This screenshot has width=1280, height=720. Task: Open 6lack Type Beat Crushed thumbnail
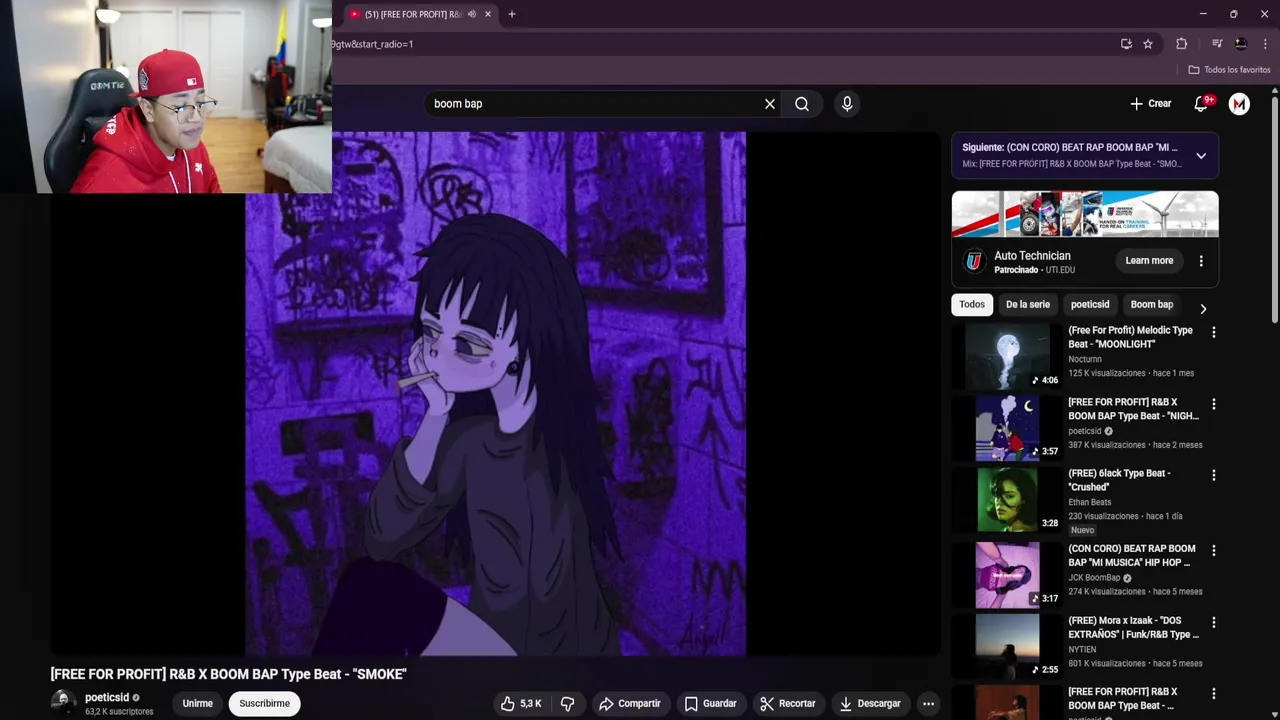[x=1008, y=500]
